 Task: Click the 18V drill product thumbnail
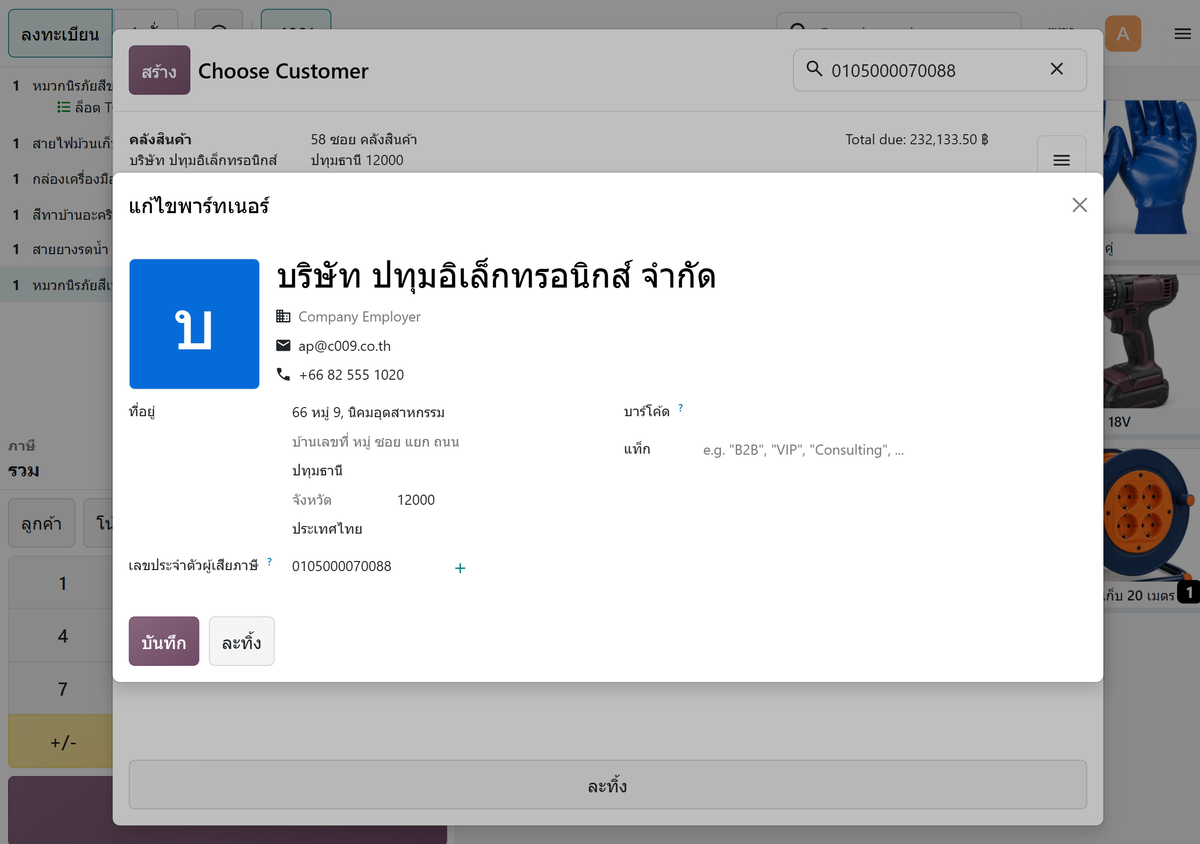1151,343
